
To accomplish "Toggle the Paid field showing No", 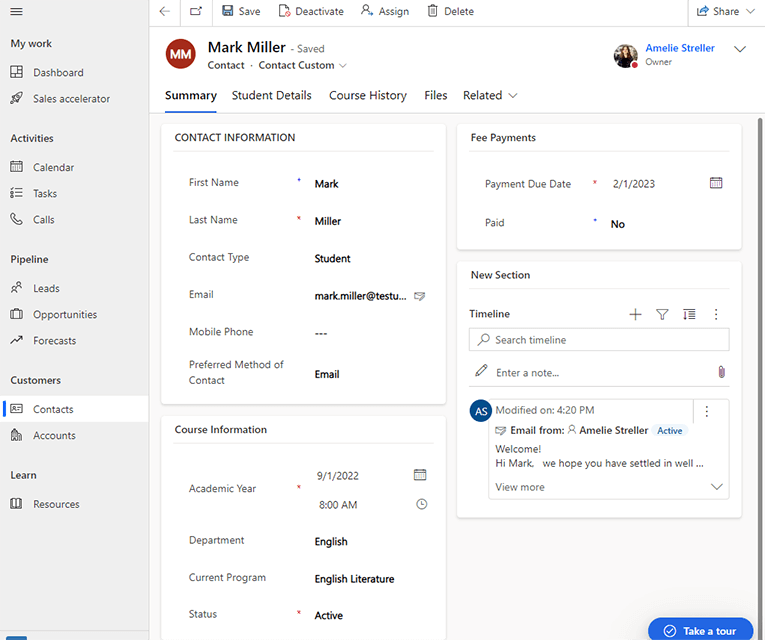I will 618,224.
